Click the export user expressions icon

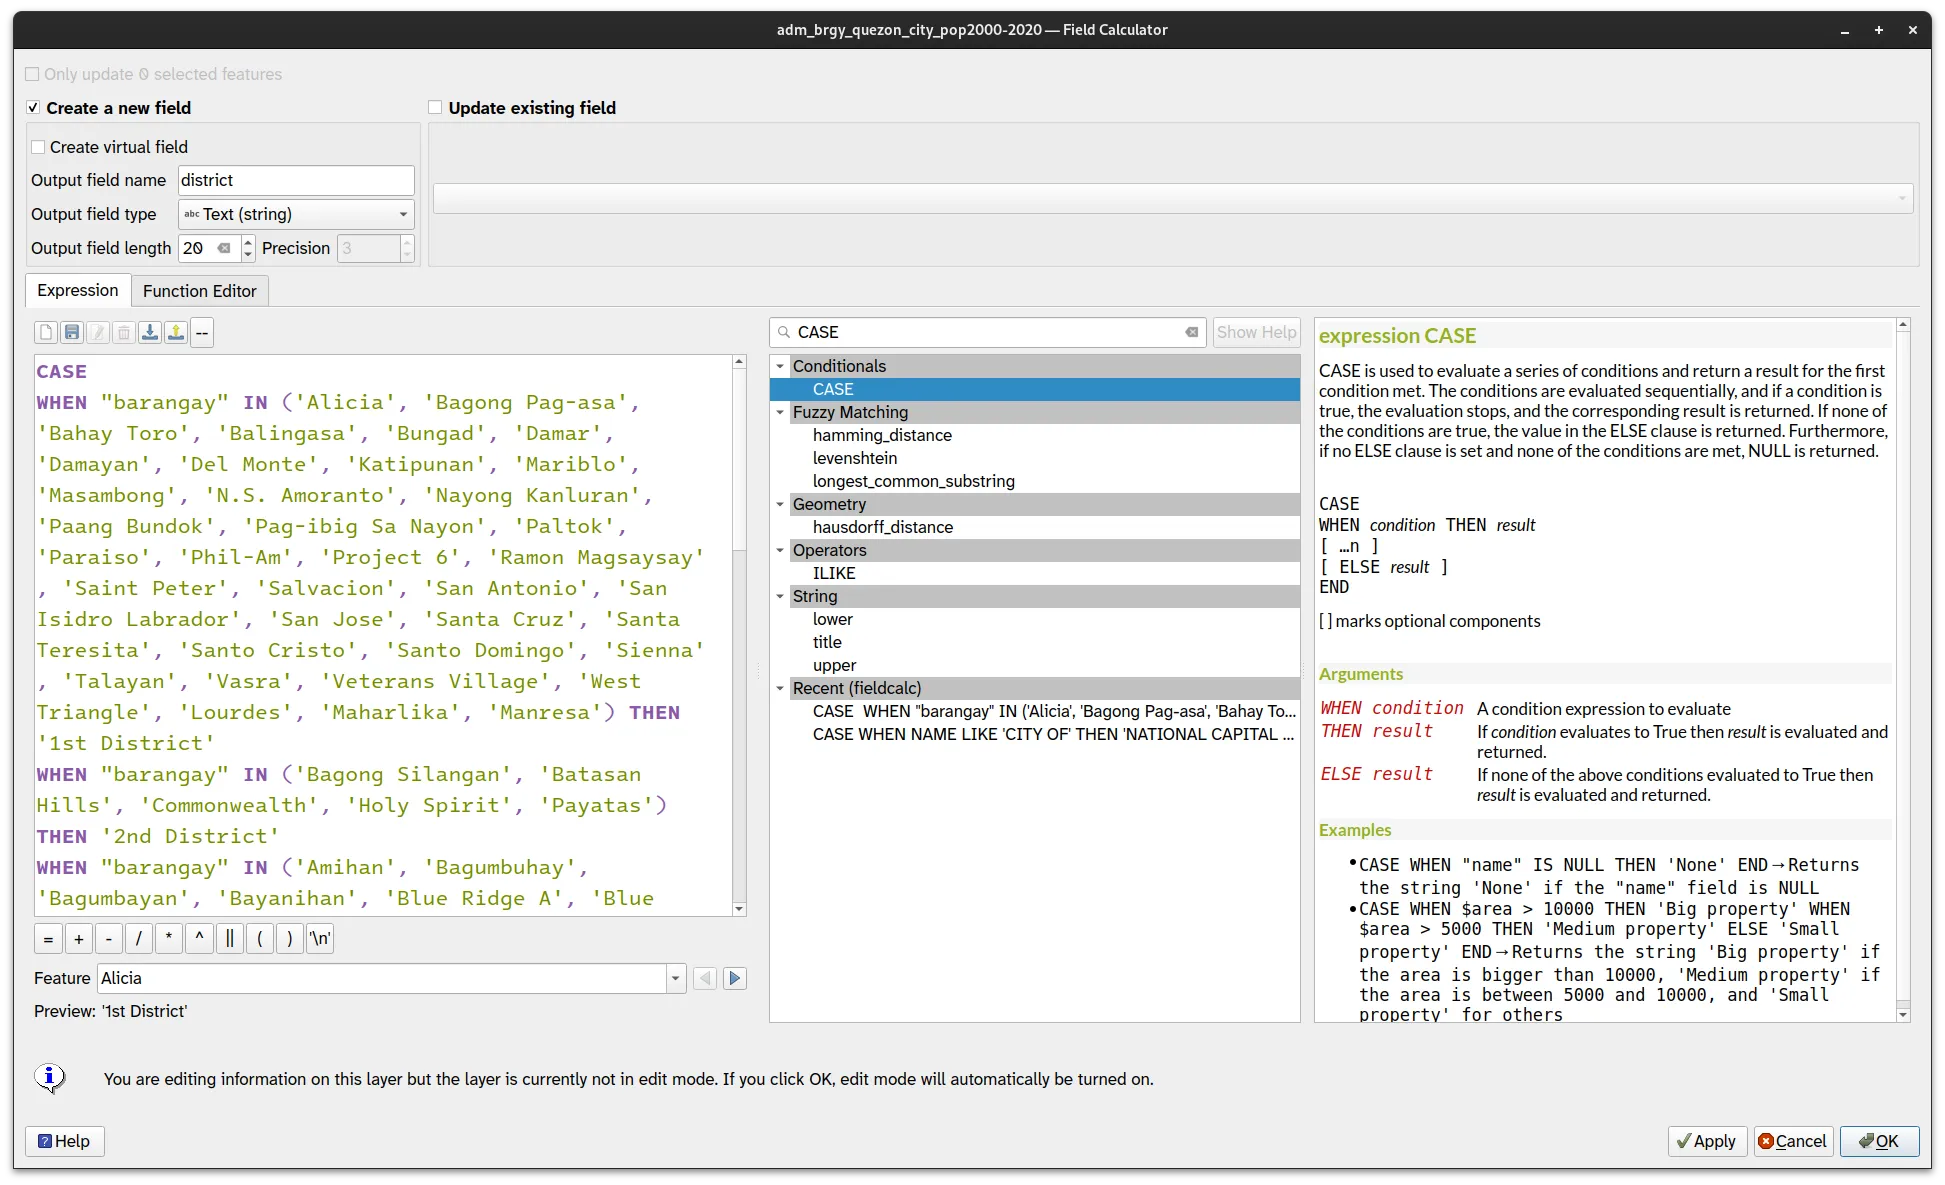(x=176, y=332)
